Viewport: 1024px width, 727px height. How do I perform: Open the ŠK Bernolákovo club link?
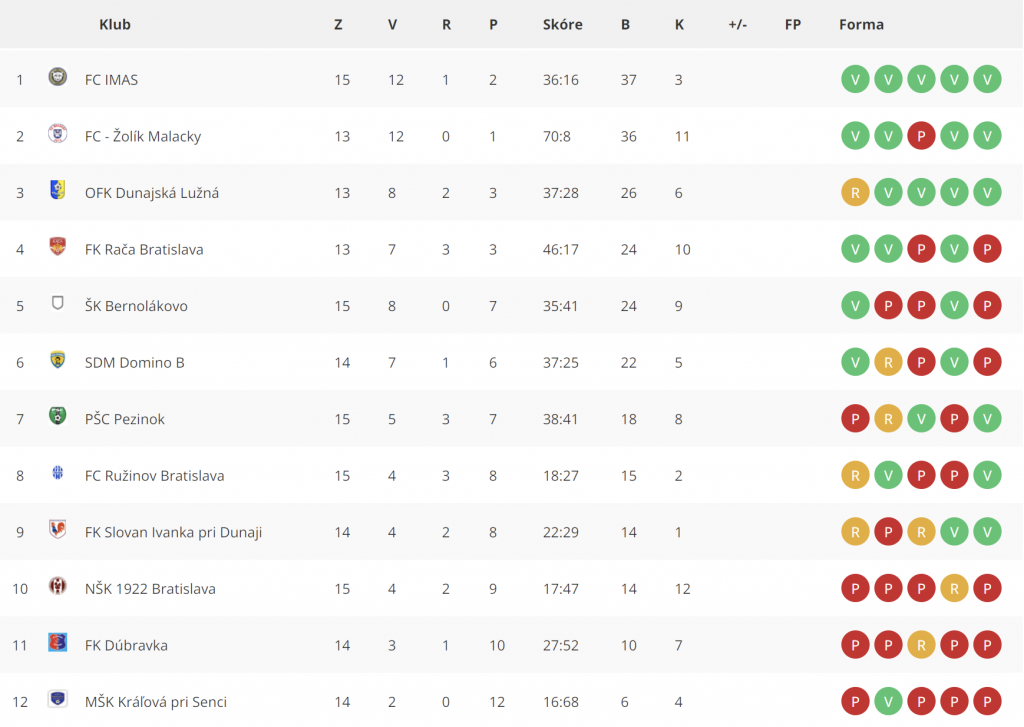pos(136,306)
